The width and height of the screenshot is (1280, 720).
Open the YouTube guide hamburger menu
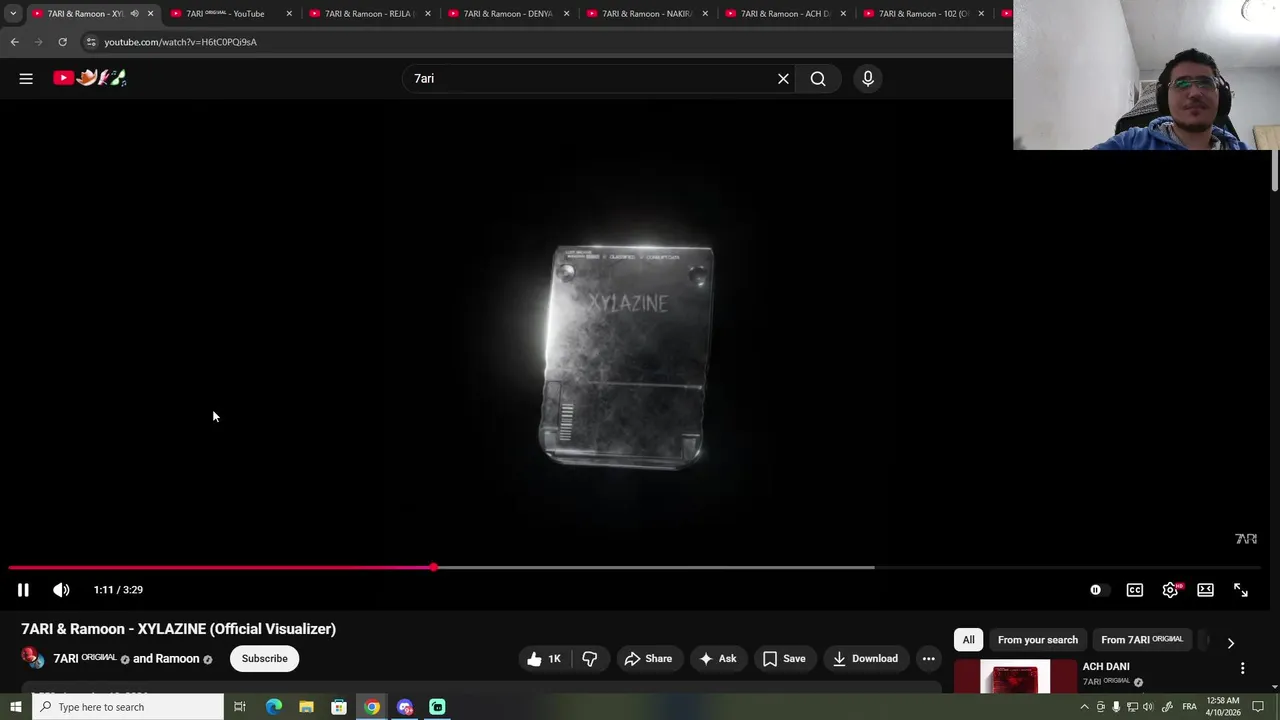click(x=26, y=78)
